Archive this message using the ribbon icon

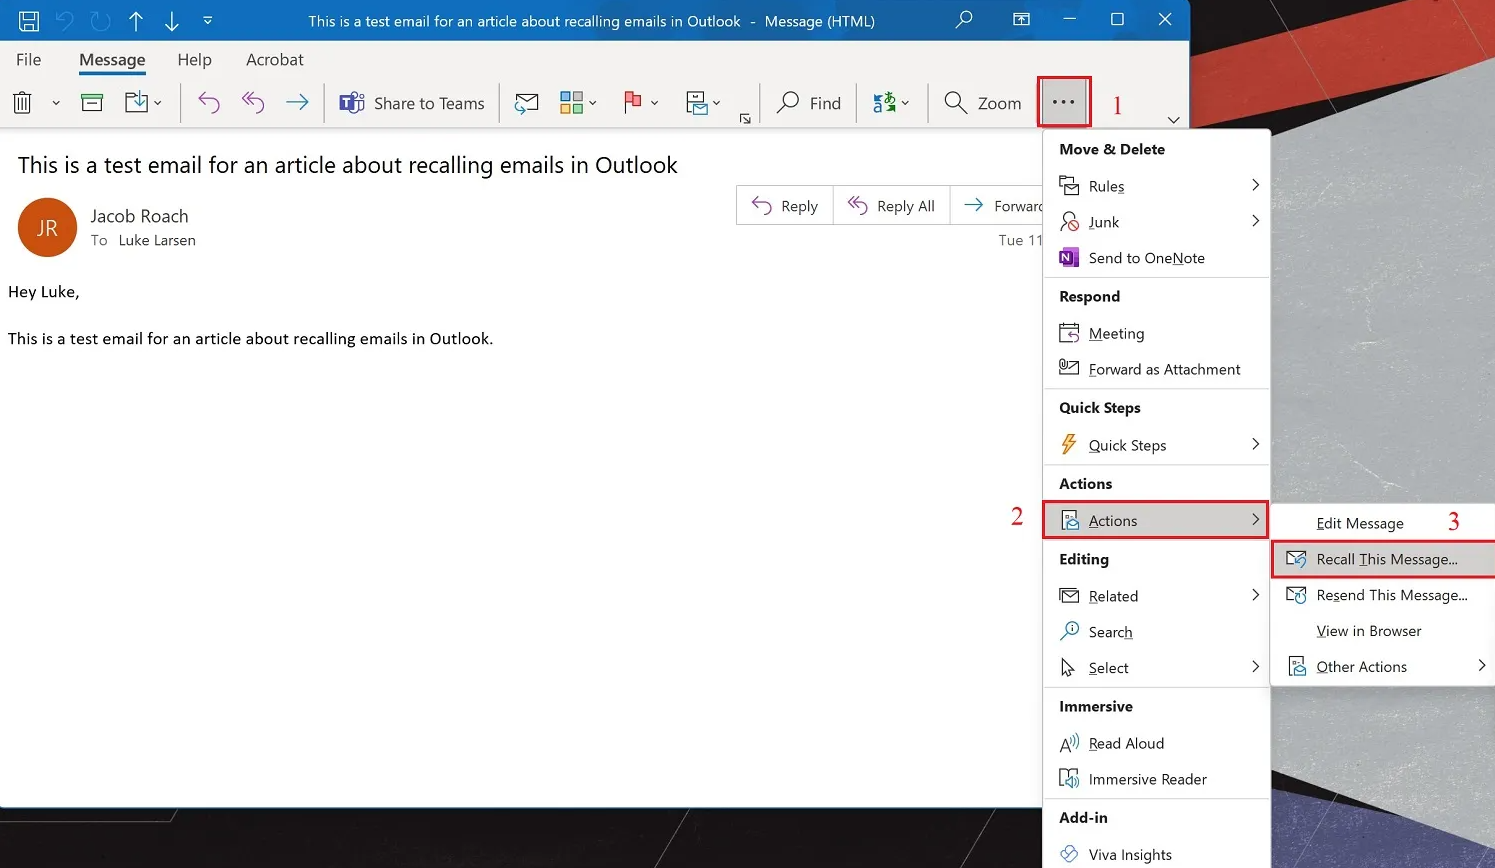click(92, 102)
